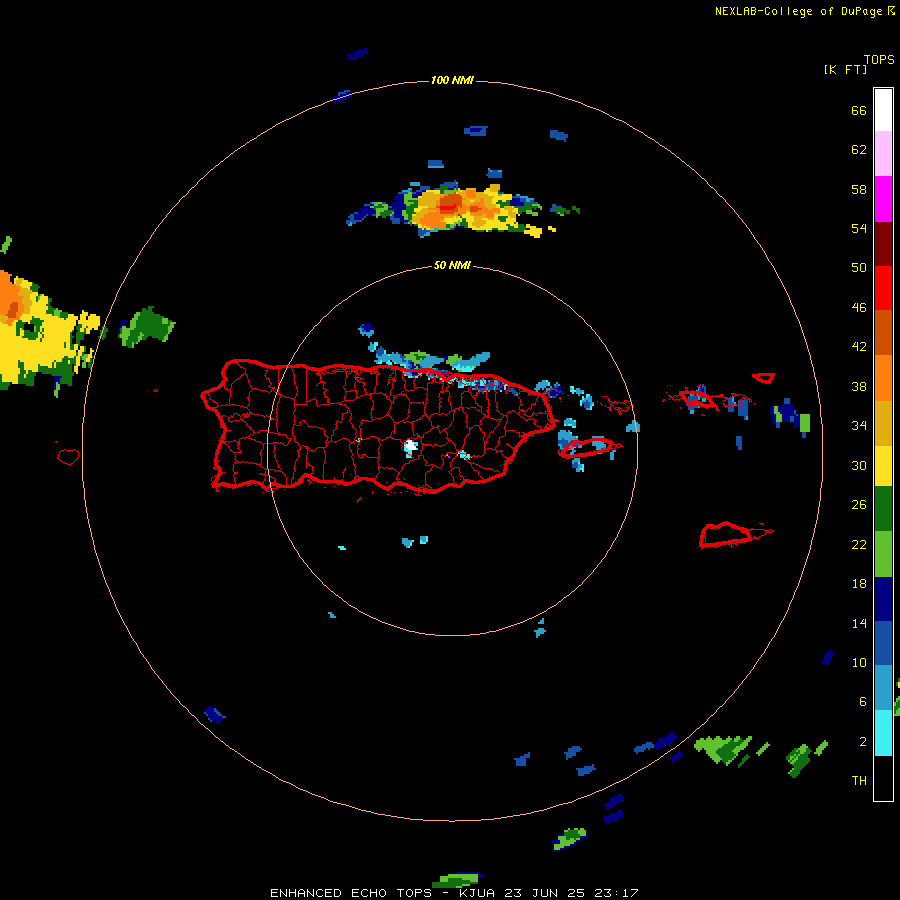Click the 54 value on the legend
Viewport: 900px width, 900px height.
click(859, 228)
